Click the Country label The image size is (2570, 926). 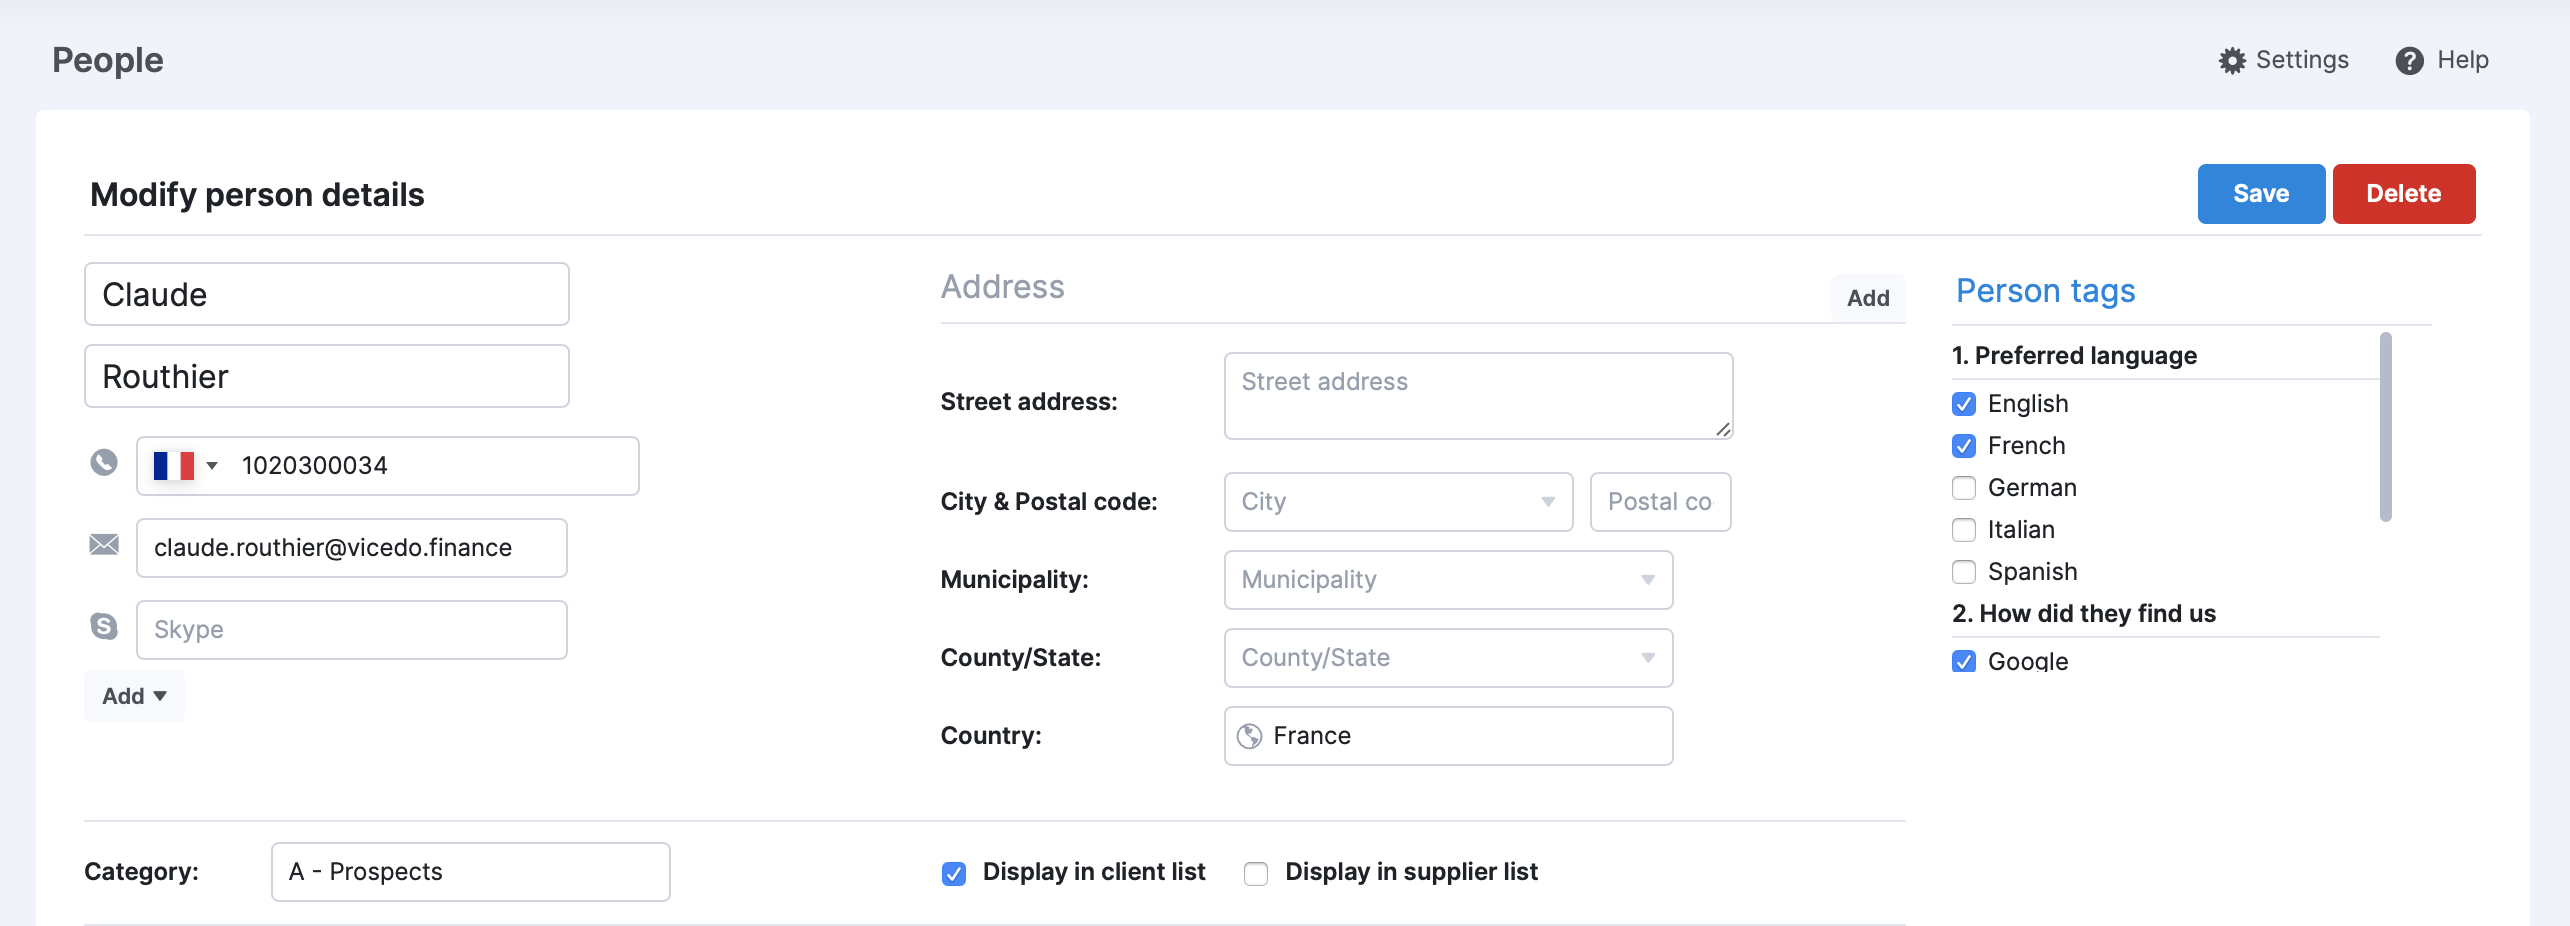(991, 736)
